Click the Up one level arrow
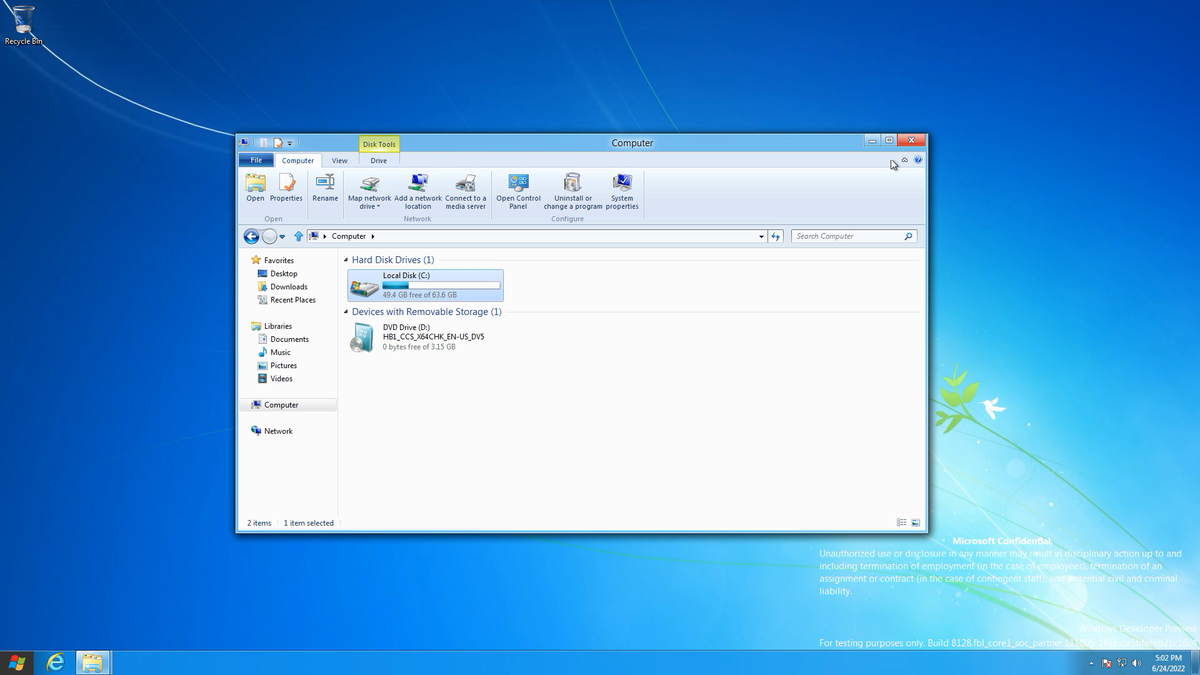Viewport: 1200px width, 675px height. point(298,236)
